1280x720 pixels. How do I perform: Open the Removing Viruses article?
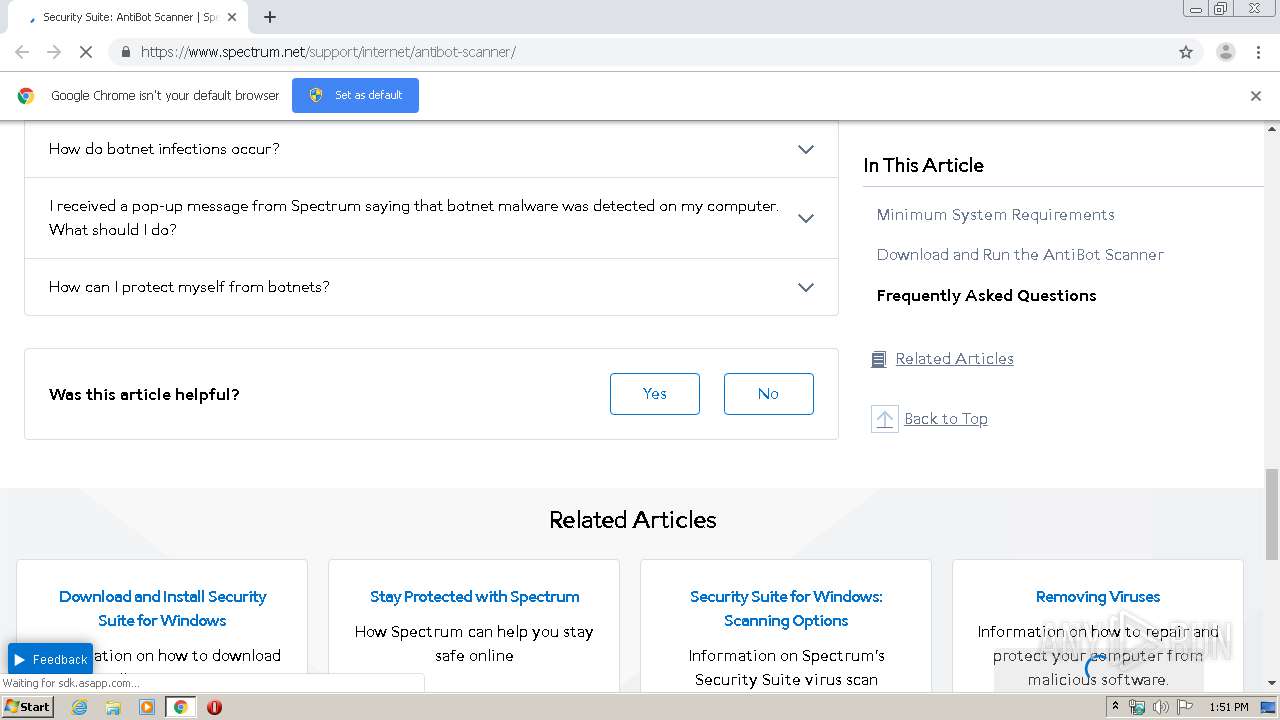click(x=1098, y=597)
